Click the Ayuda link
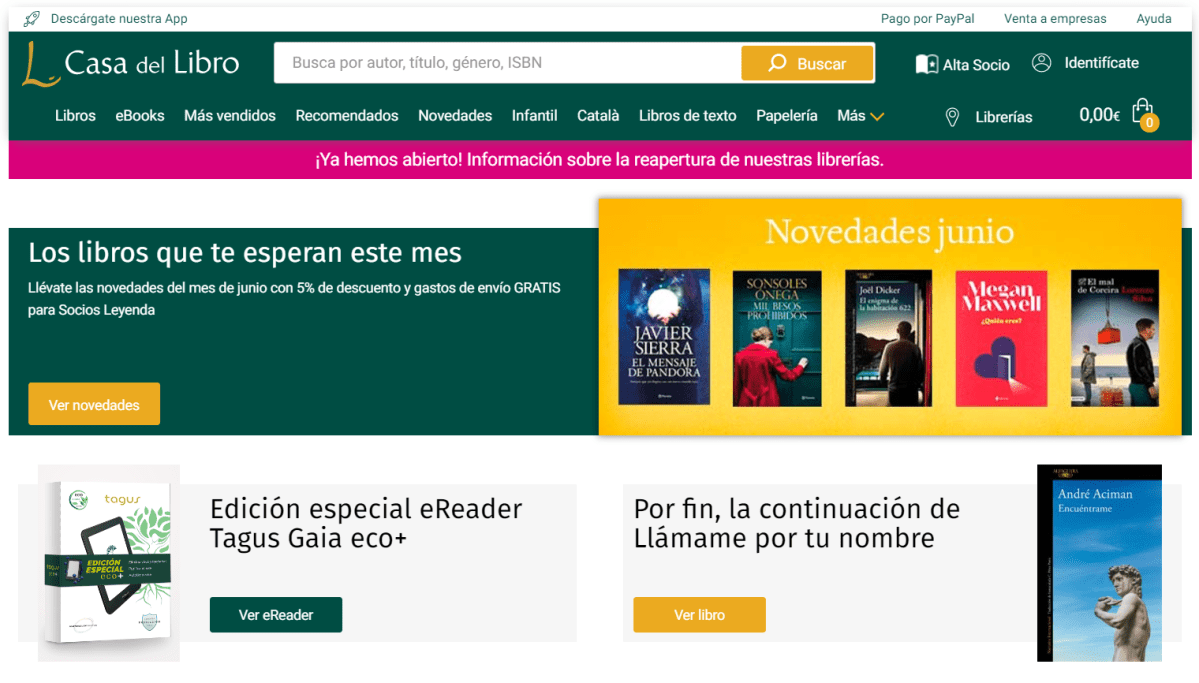Screen dimensions: 1199x683 (x=1153, y=18)
